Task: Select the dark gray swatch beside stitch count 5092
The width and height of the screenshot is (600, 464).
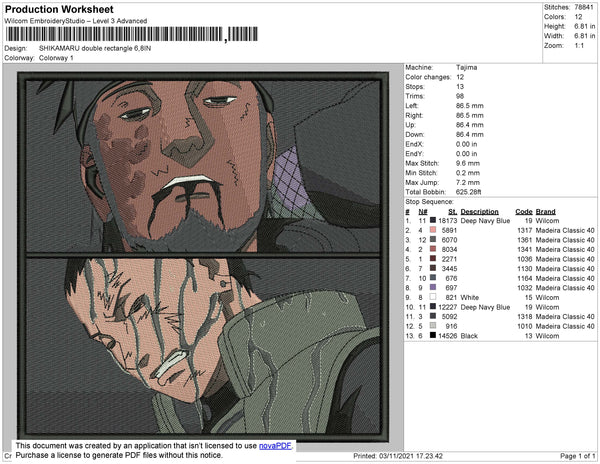Action: [x=433, y=316]
